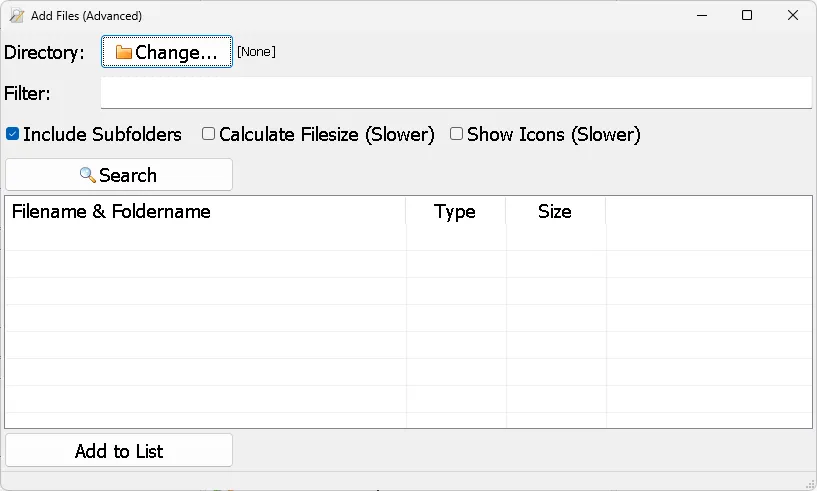Click the Add Files (Advanced) title text
This screenshot has width=817, height=491.
pyautogui.click(x=86, y=16)
